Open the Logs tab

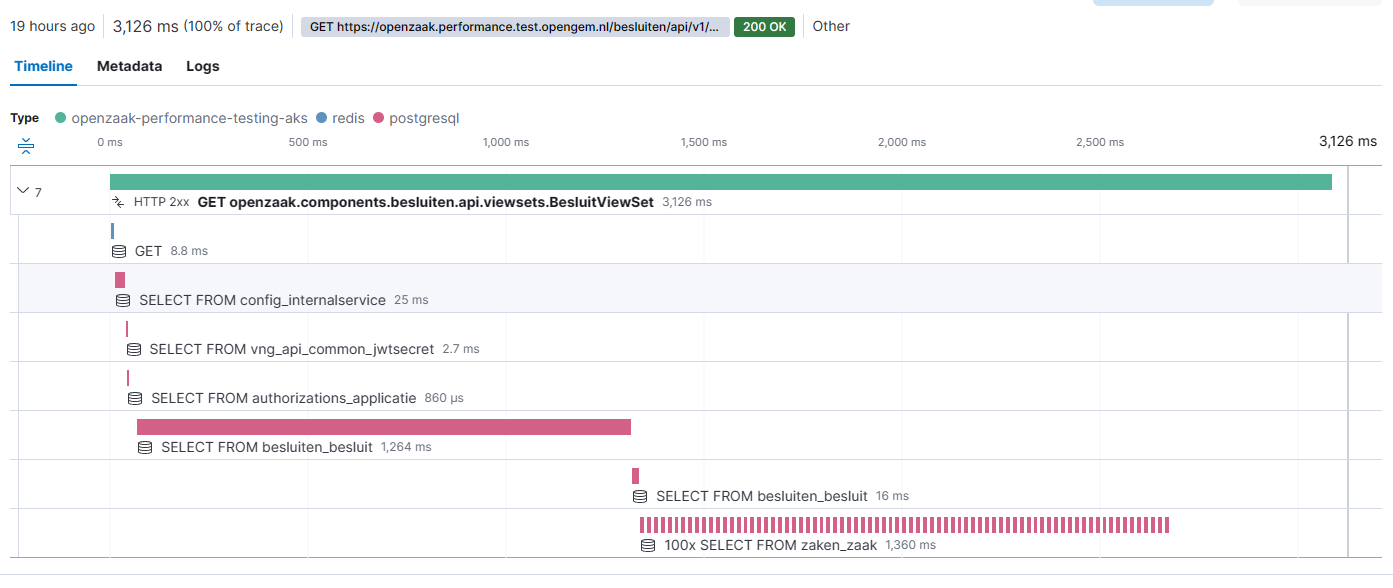tap(202, 66)
